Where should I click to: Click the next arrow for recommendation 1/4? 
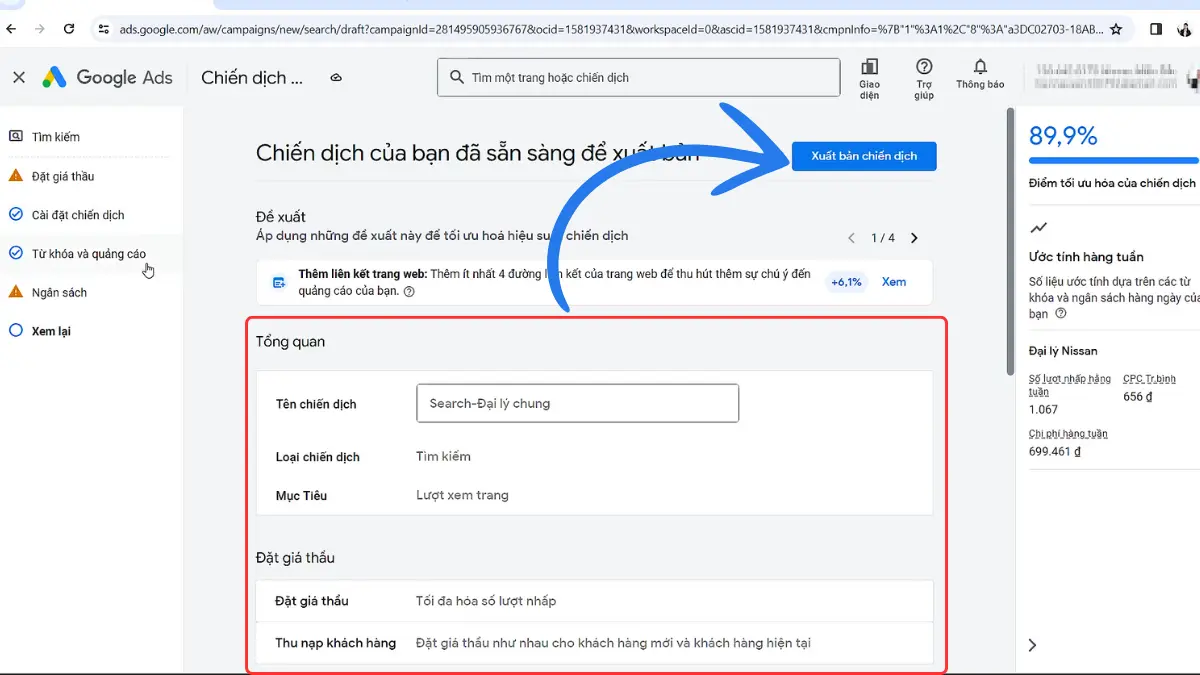click(913, 238)
